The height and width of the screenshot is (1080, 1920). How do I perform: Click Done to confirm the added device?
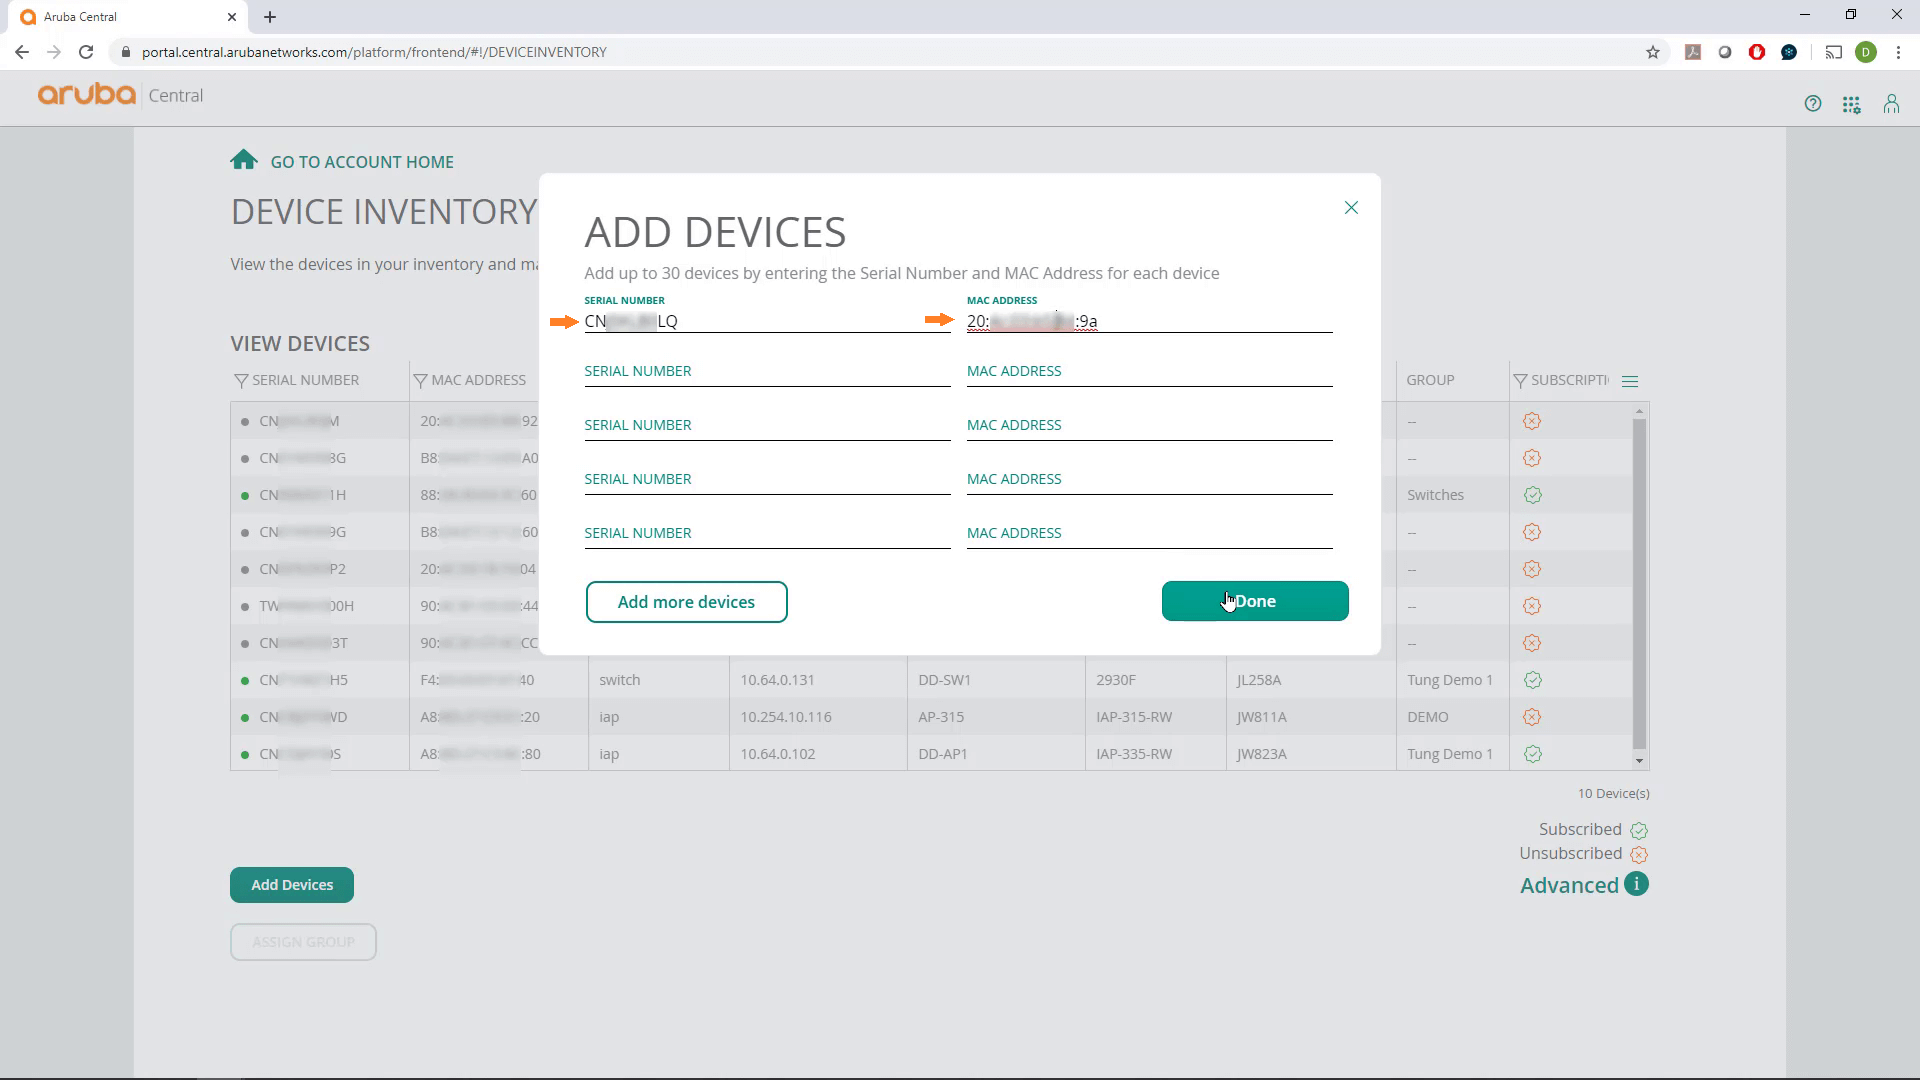point(1255,601)
